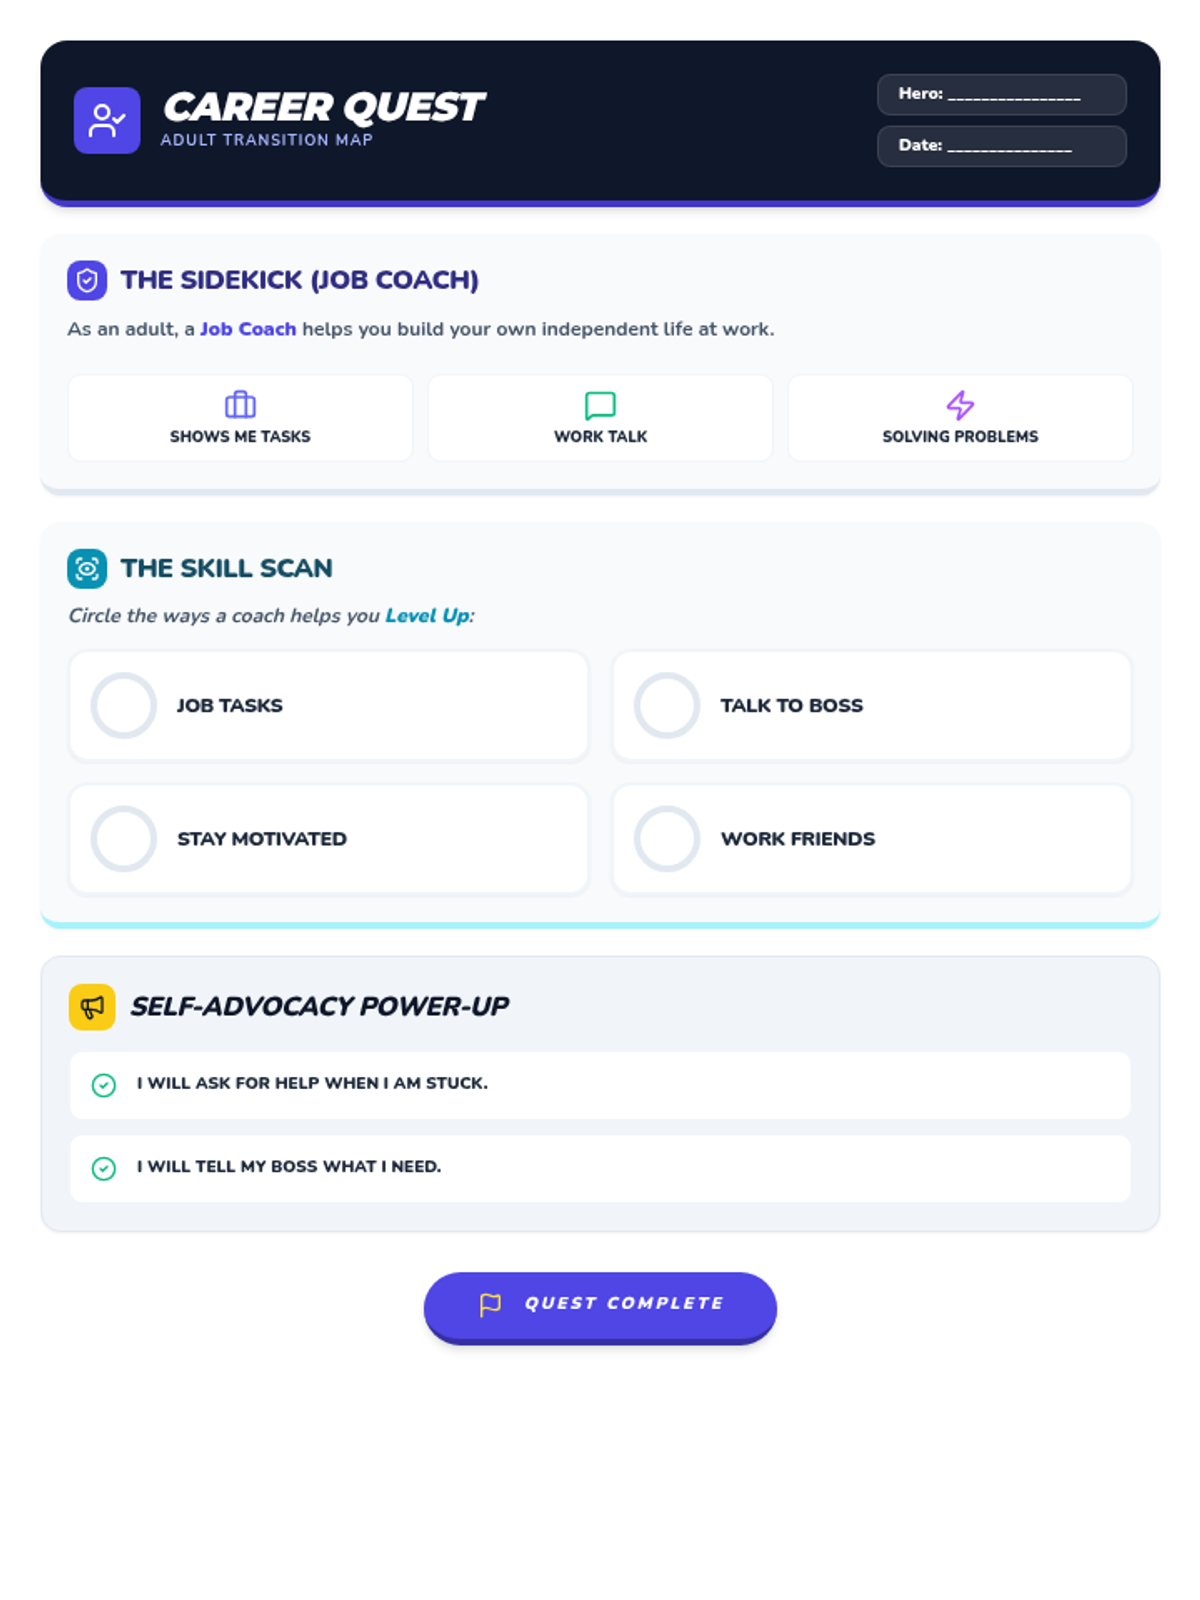Screen dimensions: 1200x1600
Task: Select the Job Tasks circle
Action: click(x=123, y=705)
